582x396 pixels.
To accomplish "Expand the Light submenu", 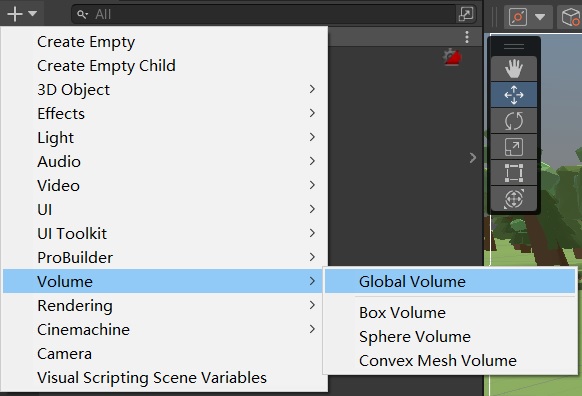I will (163, 137).
